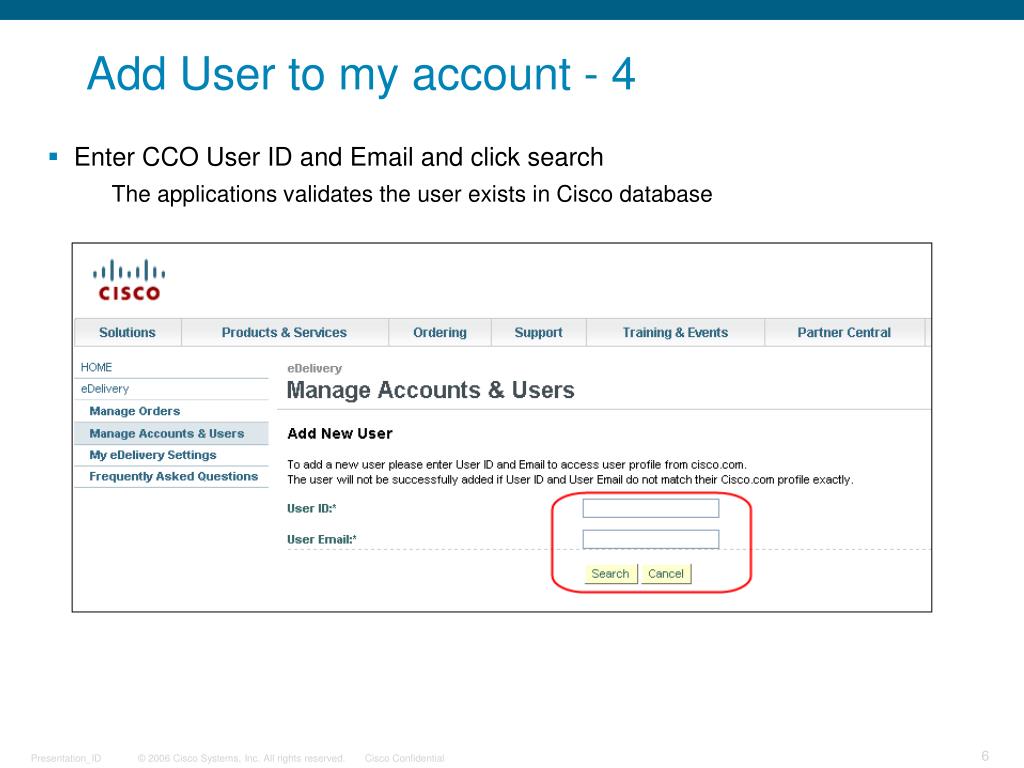Click the 'User Email:*' label
Viewport: 1024px width, 768px height.
[x=321, y=539]
